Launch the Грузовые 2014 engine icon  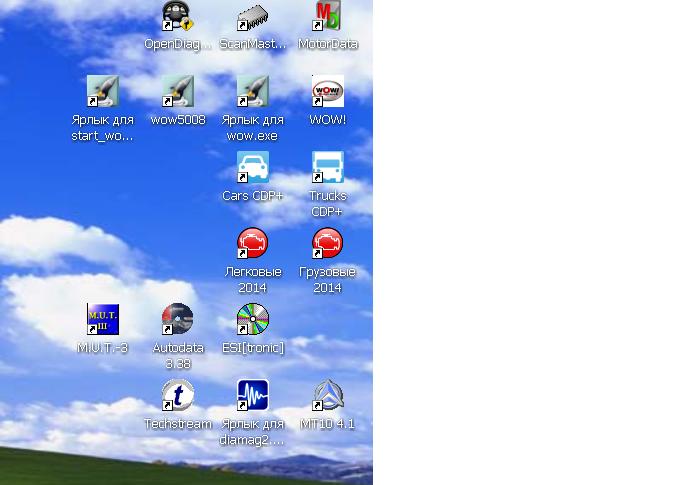click(x=328, y=243)
